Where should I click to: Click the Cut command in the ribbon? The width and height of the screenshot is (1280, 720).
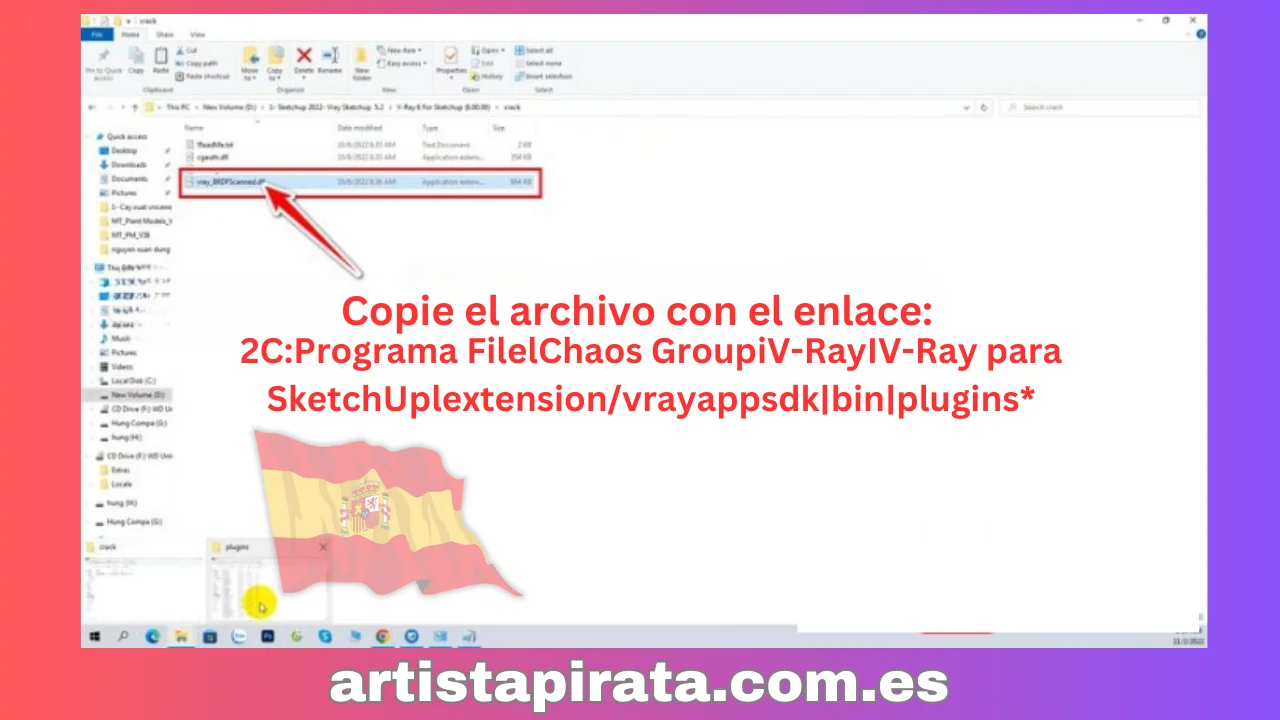187,50
